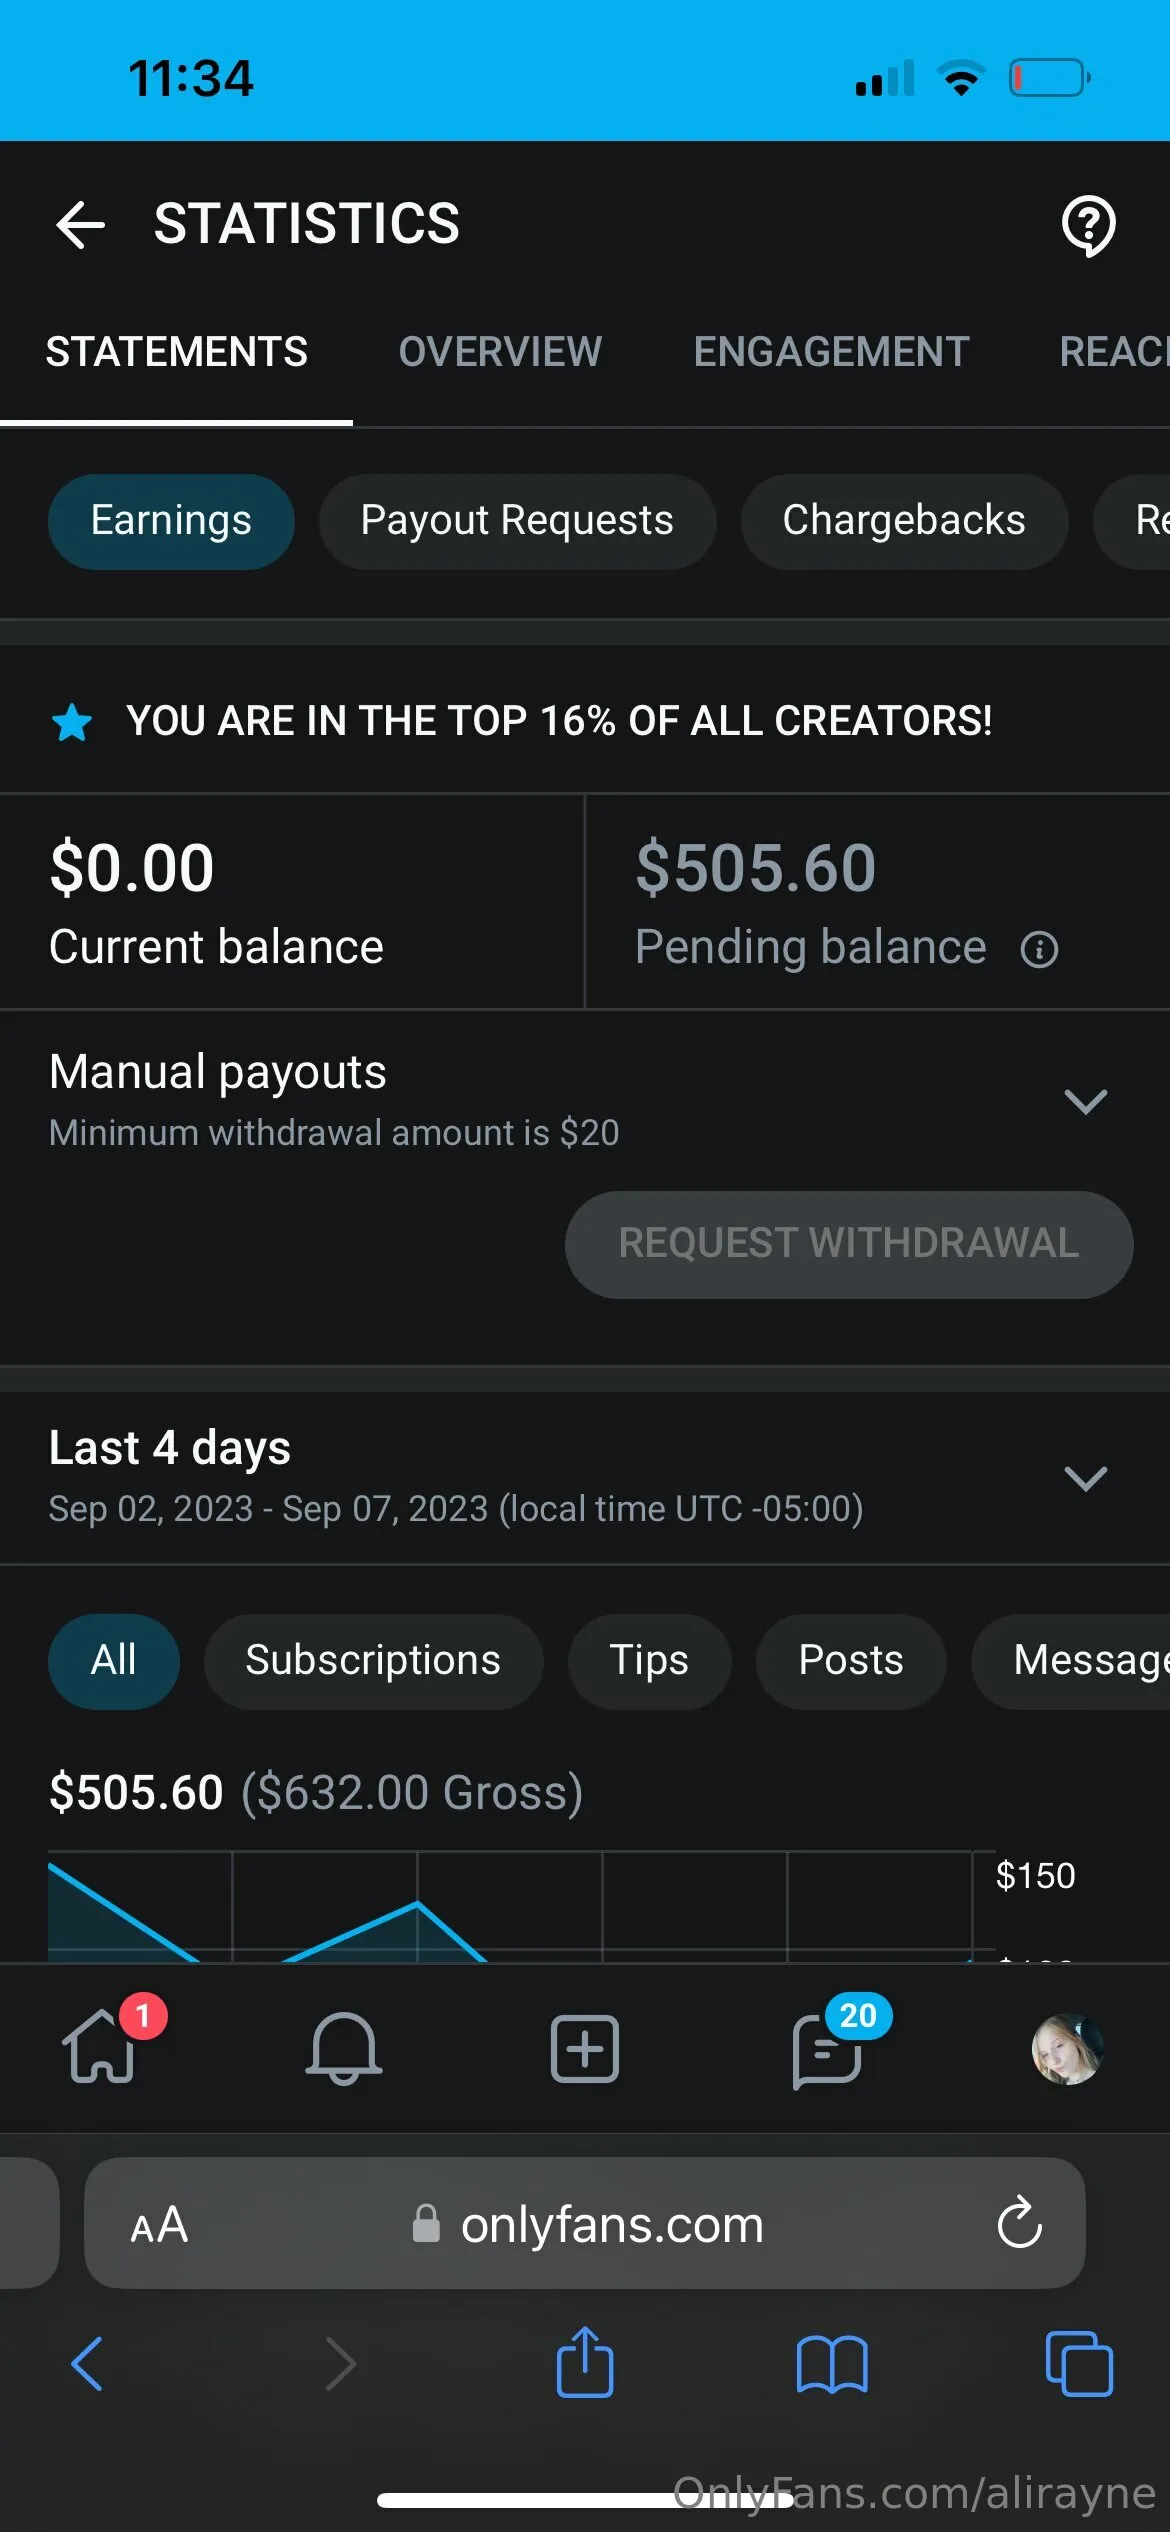Open Safari AA page settings menu
This screenshot has height=2532, width=1170.
point(159,2225)
